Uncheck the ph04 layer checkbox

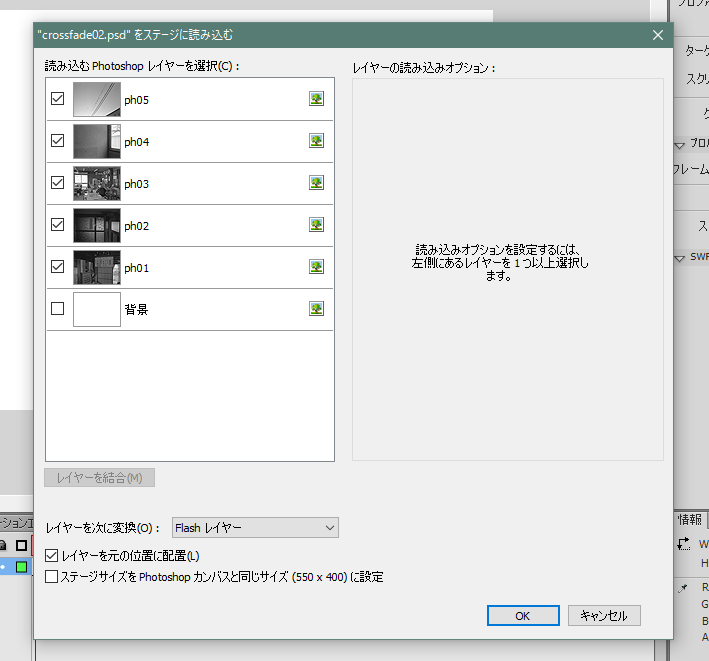coord(57,141)
